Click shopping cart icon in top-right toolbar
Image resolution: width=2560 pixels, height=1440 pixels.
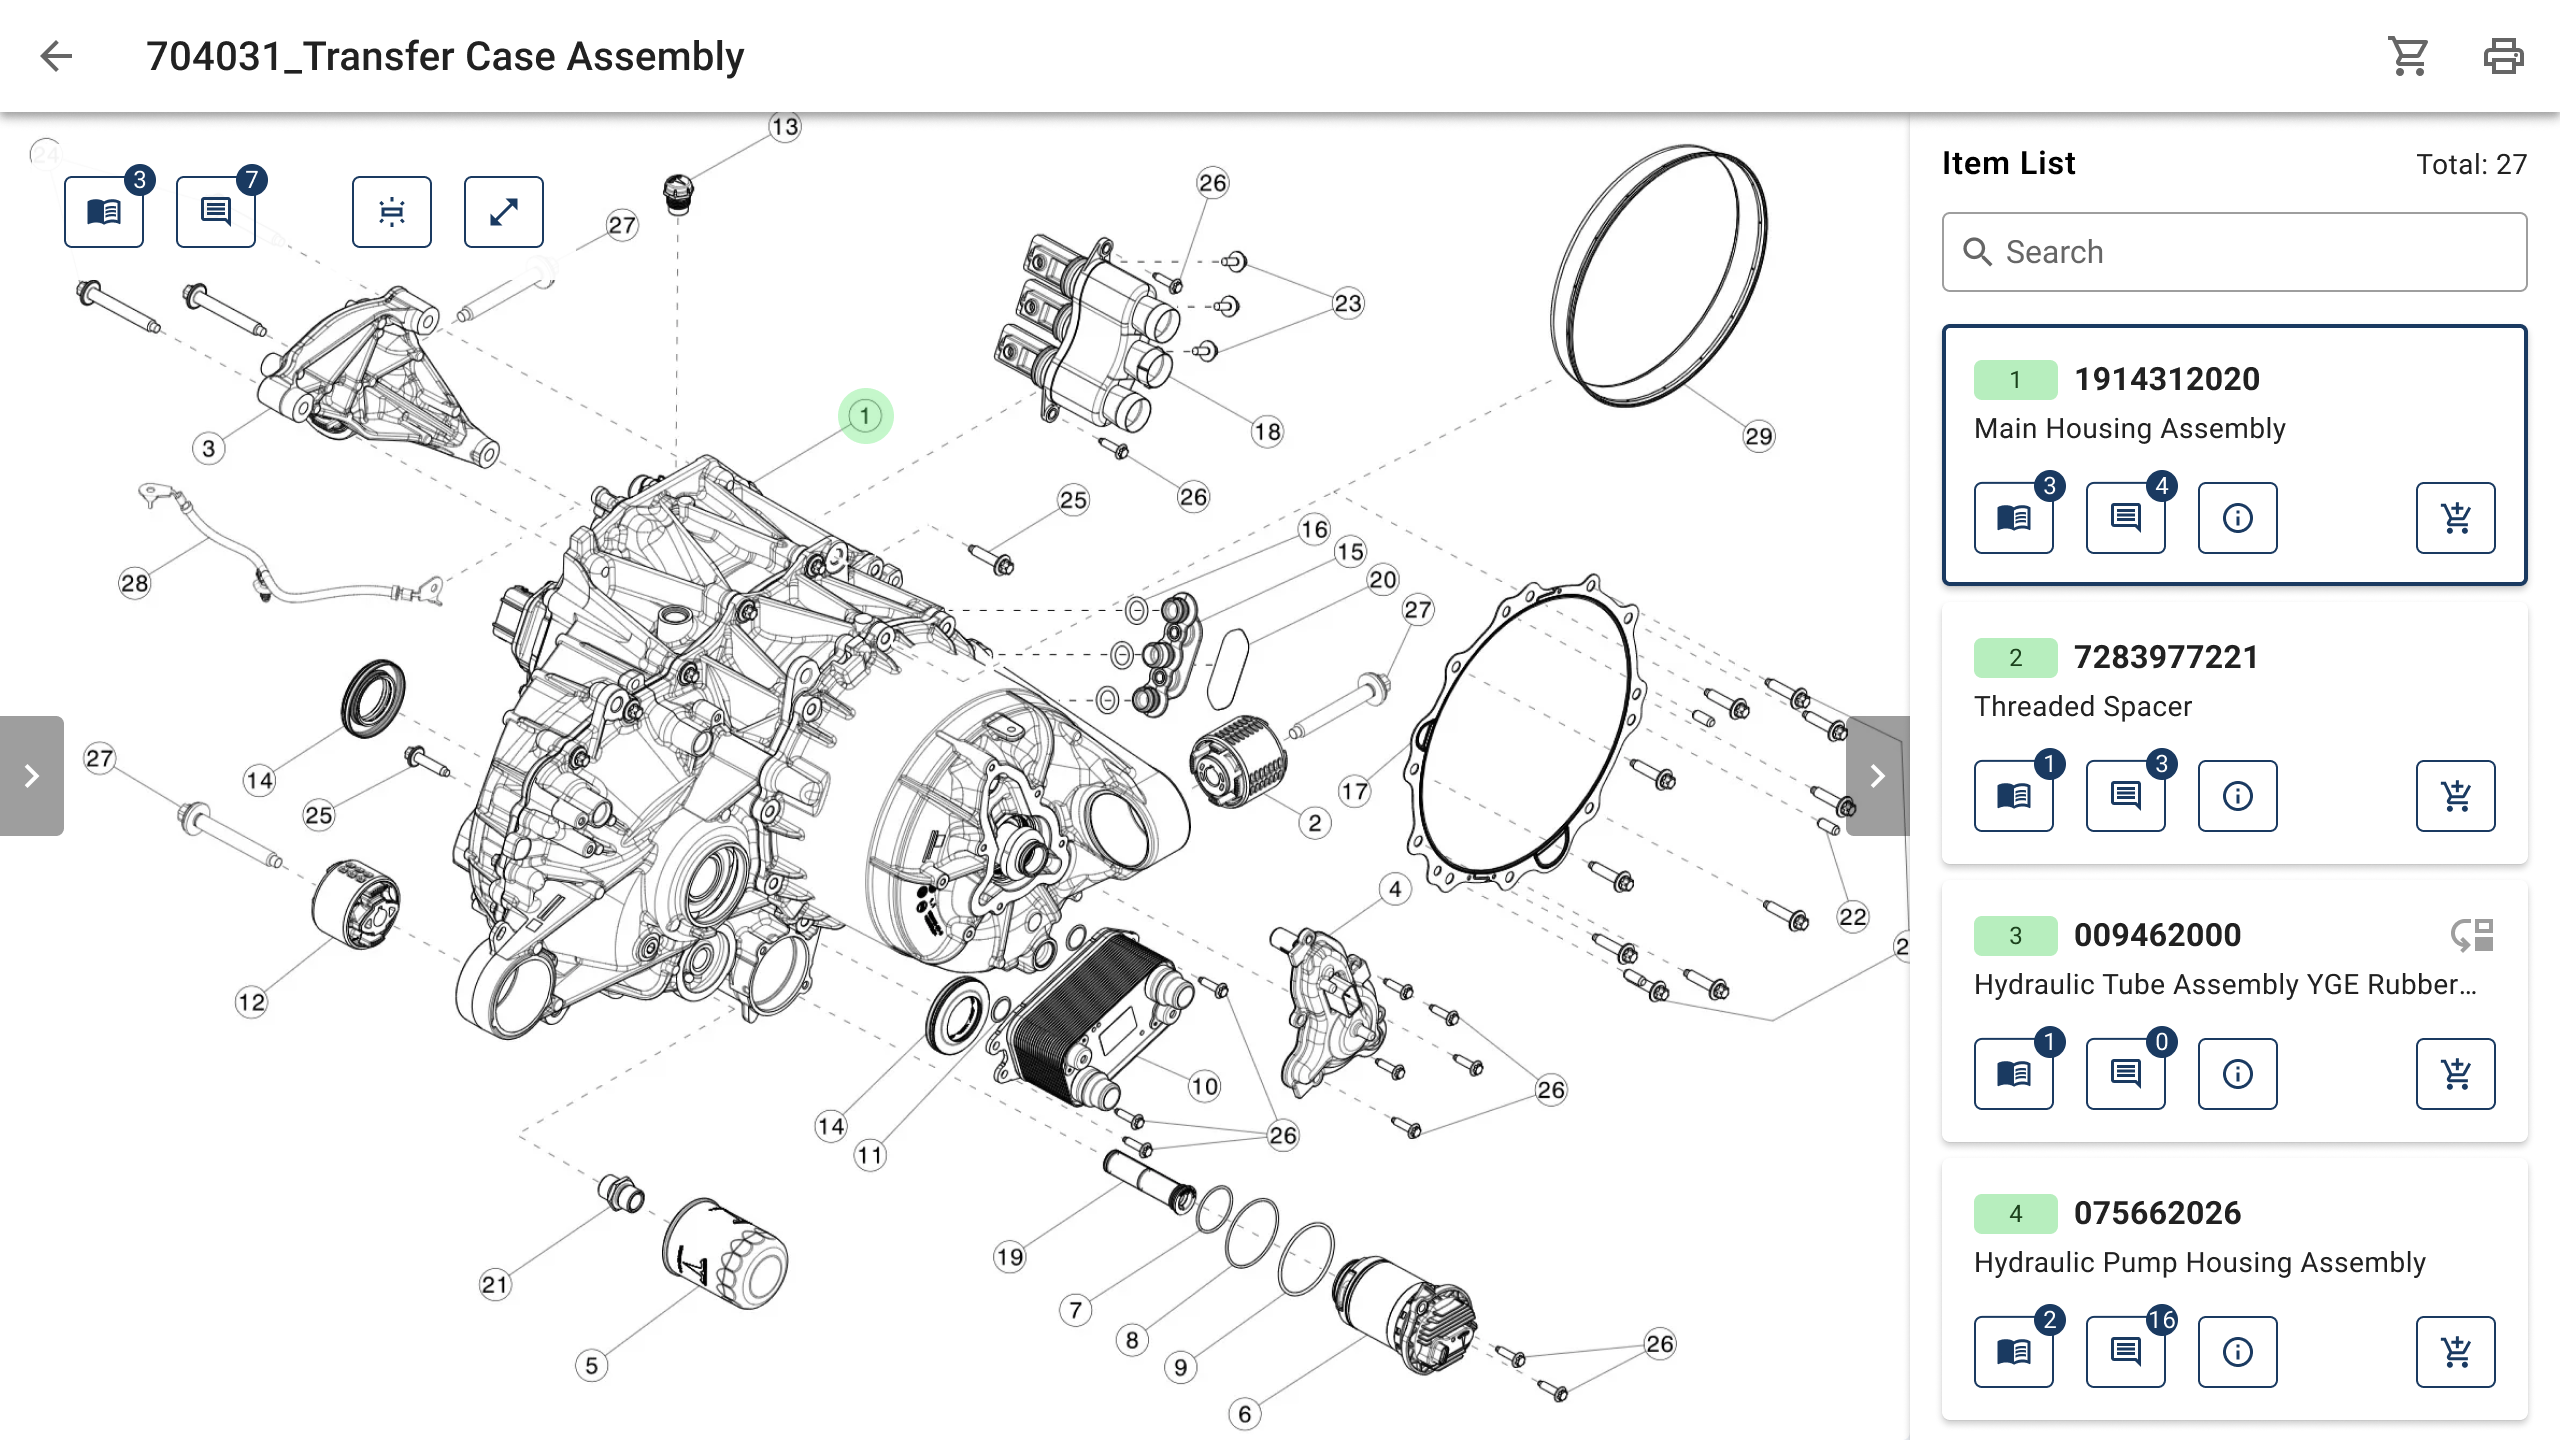2411,56
